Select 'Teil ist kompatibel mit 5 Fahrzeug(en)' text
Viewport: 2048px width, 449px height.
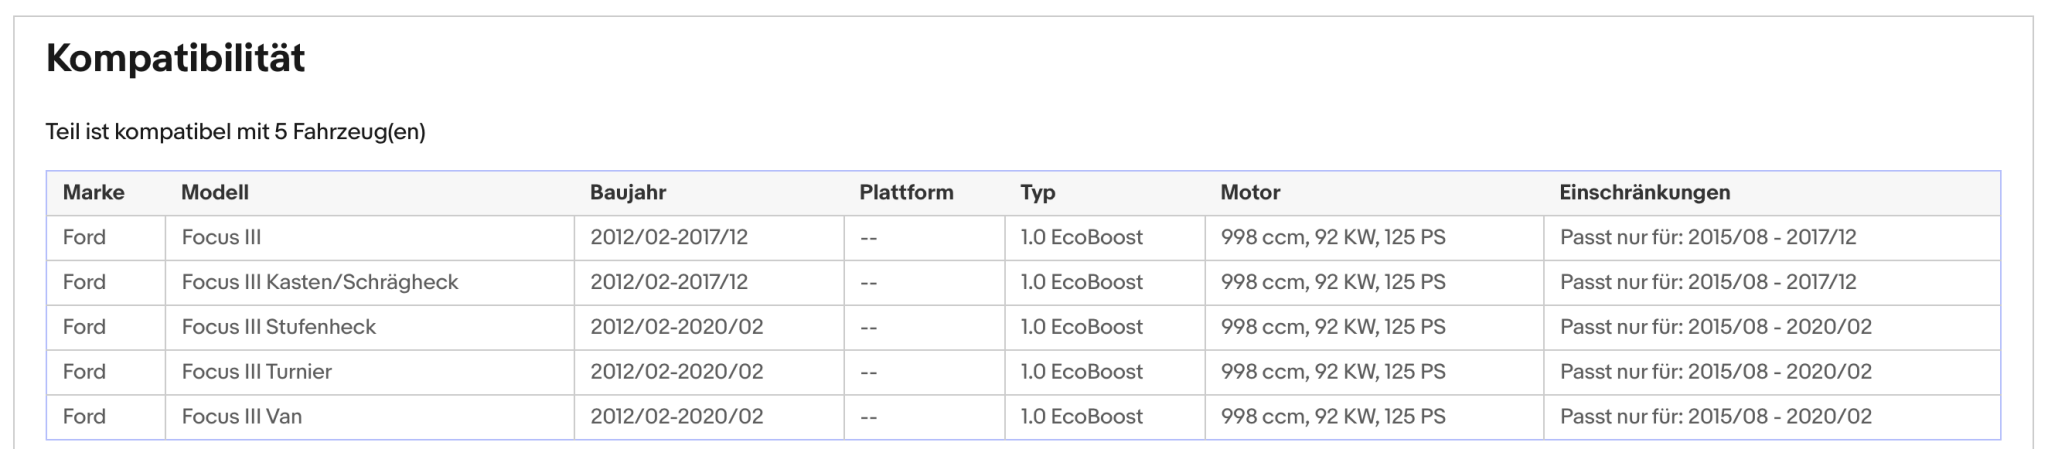pos(235,132)
